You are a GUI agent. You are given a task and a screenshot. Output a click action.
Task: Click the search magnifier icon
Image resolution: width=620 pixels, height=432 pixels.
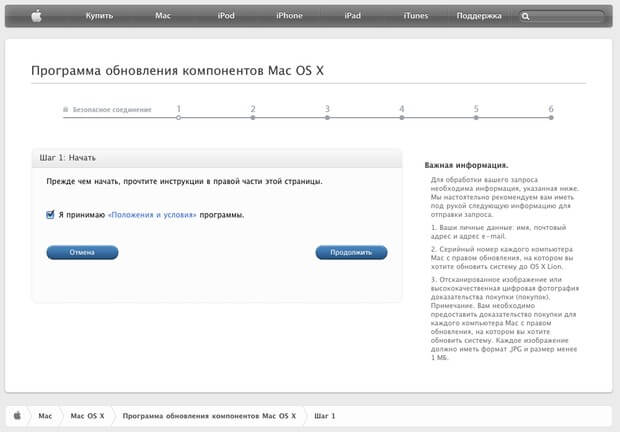point(525,16)
